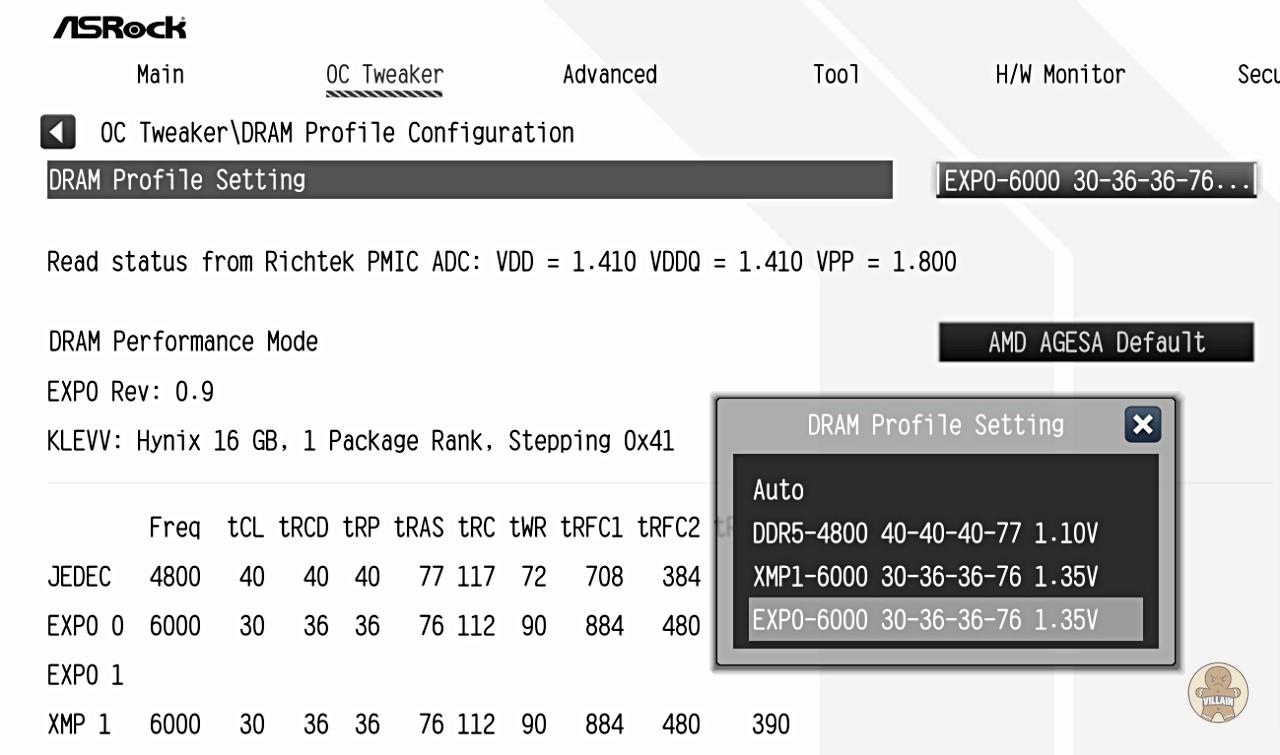Click the tRP column header
The width and height of the screenshot is (1280, 755).
361,528
